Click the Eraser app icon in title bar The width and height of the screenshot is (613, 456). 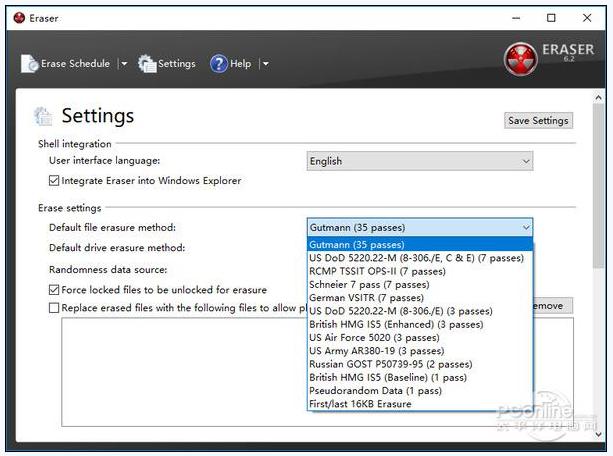click(19, 18)
